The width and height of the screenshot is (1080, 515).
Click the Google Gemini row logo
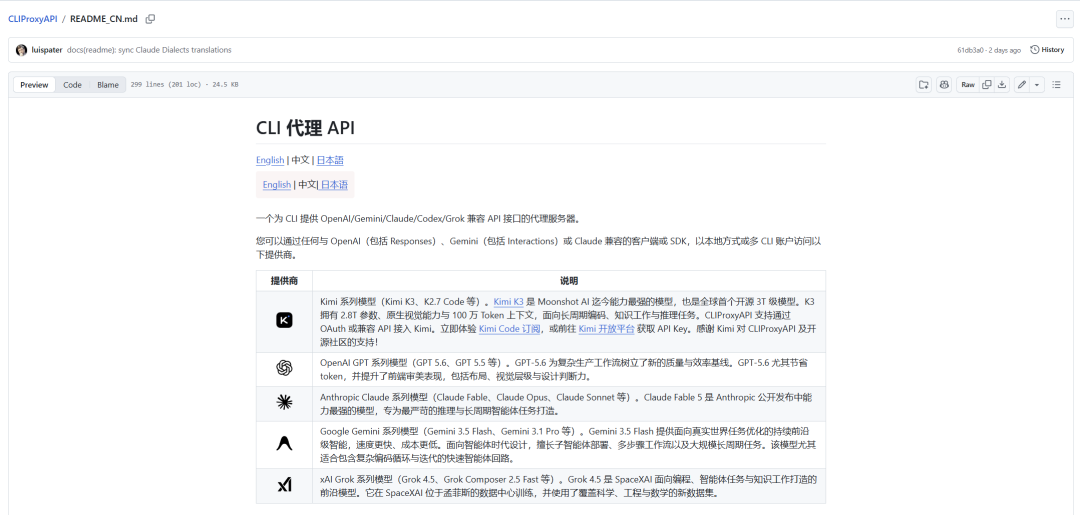pyautogui.click(x=284, y=444)
